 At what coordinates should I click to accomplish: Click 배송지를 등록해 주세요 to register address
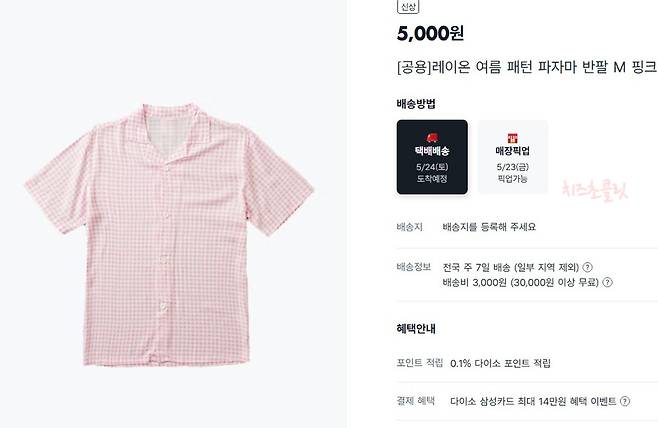(x=489, y=227)
